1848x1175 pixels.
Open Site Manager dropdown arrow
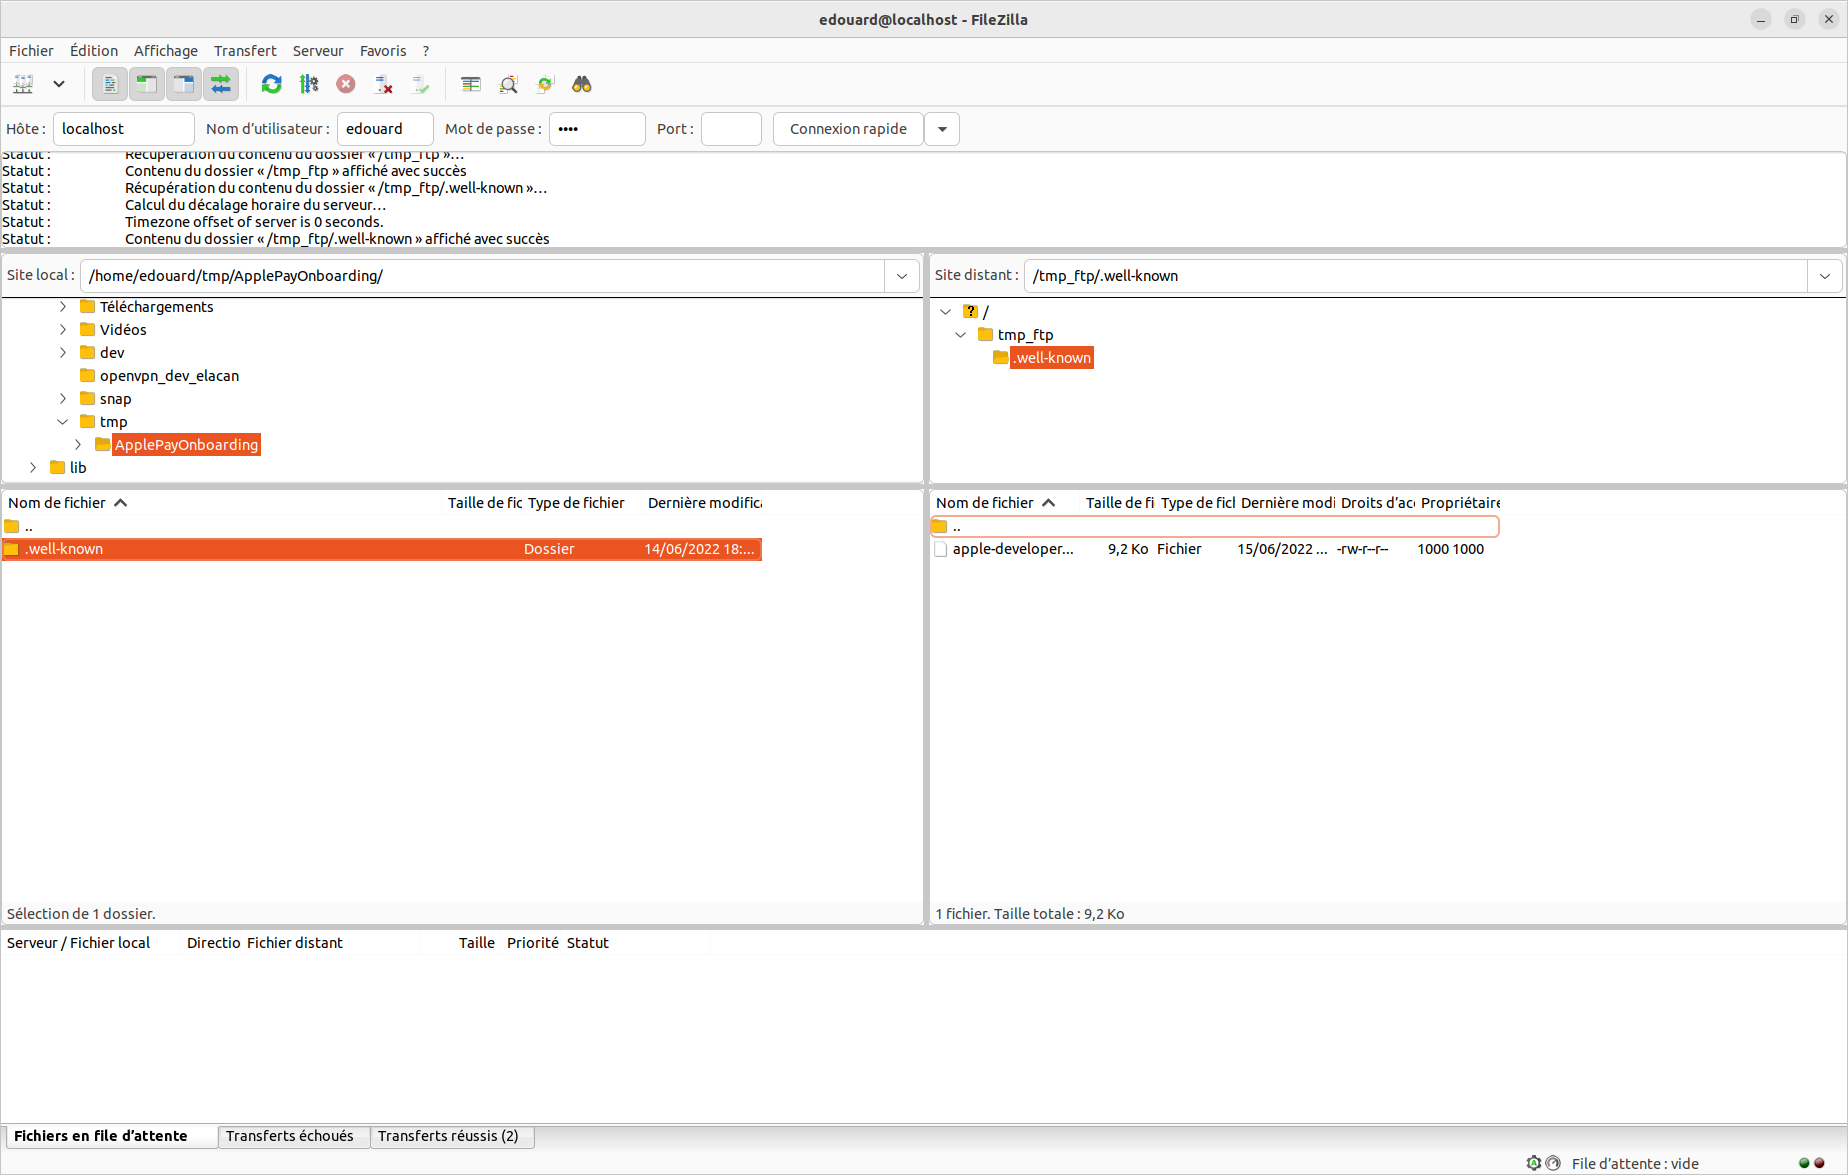pos(59,84)
